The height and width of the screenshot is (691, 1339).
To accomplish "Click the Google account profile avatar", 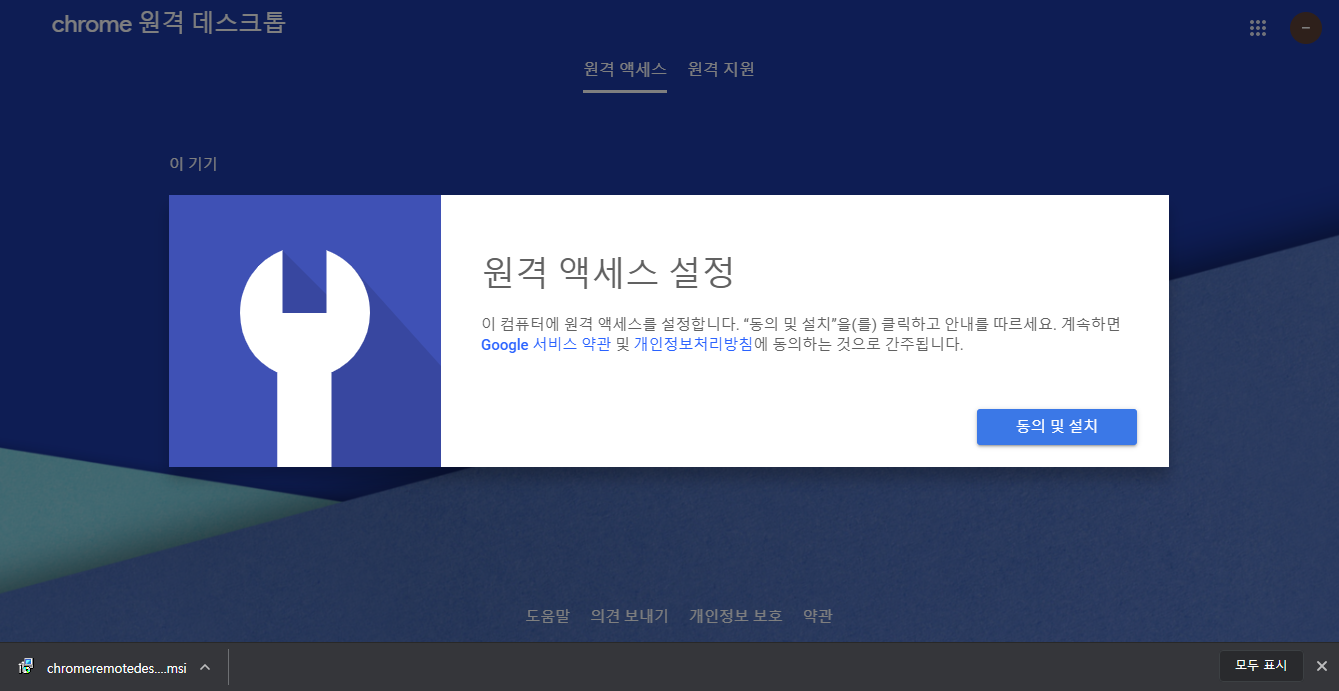I will click(1304, 27).
